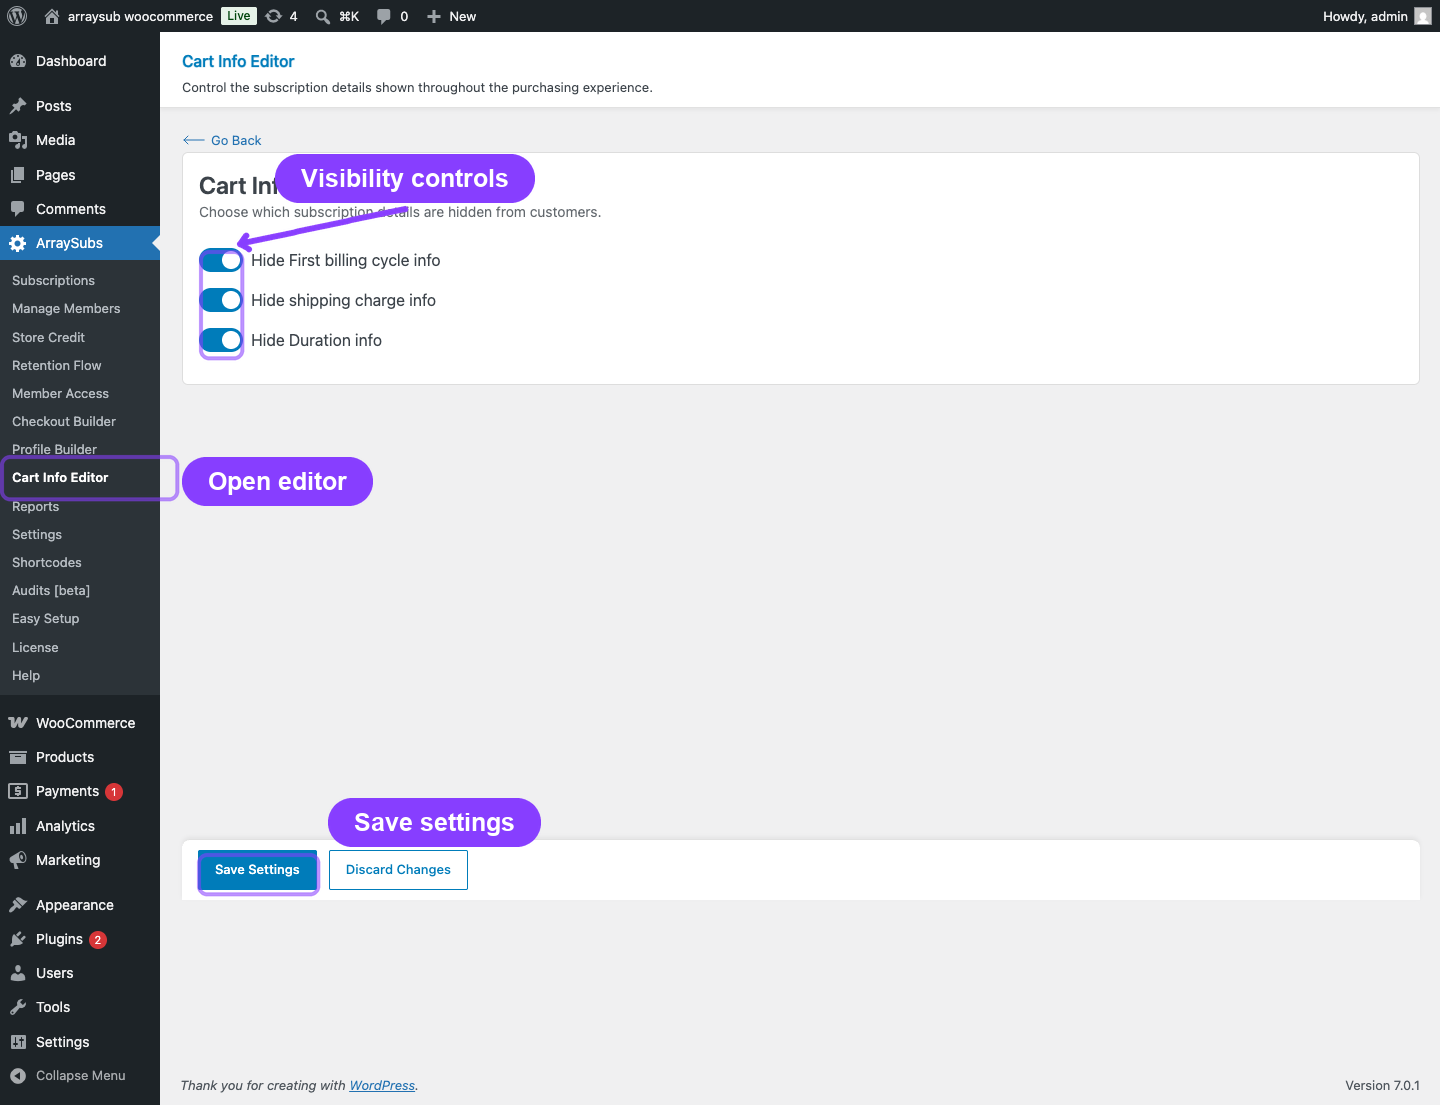Click the Users person icon
1440x1105 pixels.
click(x=18, y=973)
